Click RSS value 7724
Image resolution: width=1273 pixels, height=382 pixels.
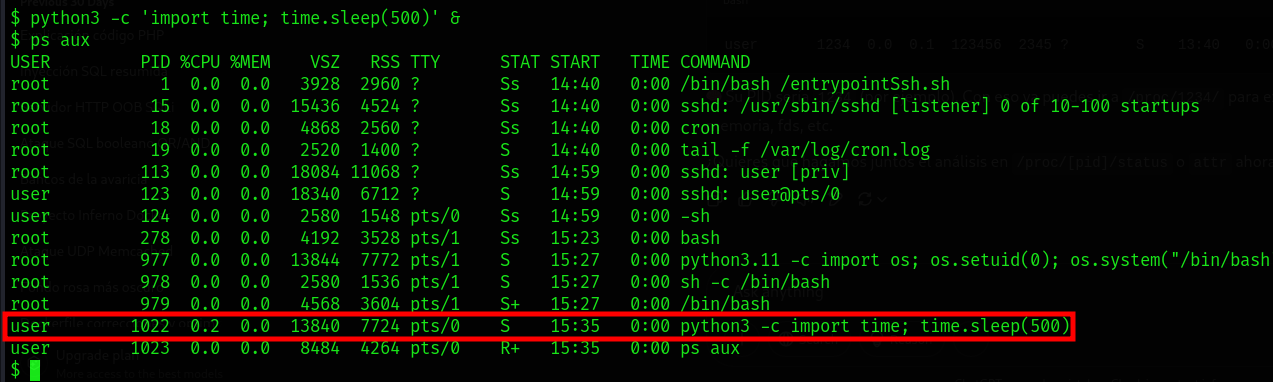click(x=380, y=326)
